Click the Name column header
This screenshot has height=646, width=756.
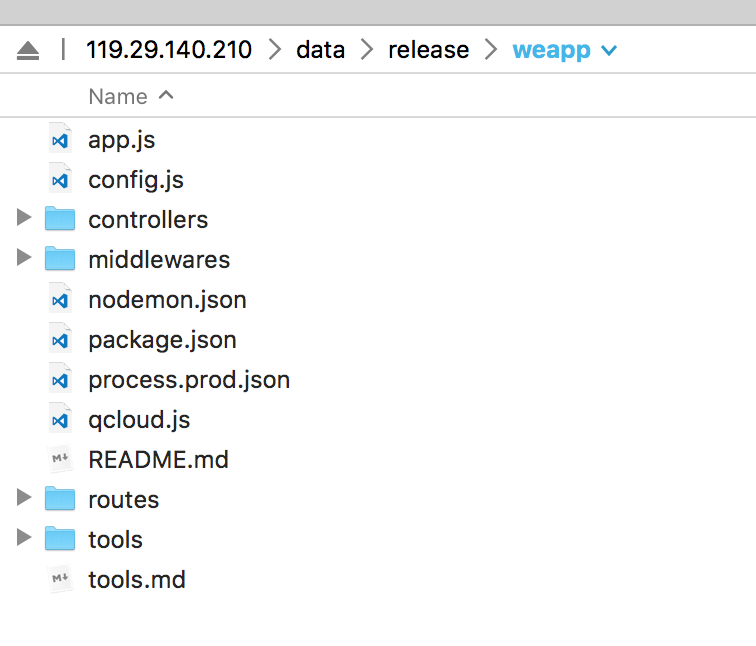pos(118,96)
